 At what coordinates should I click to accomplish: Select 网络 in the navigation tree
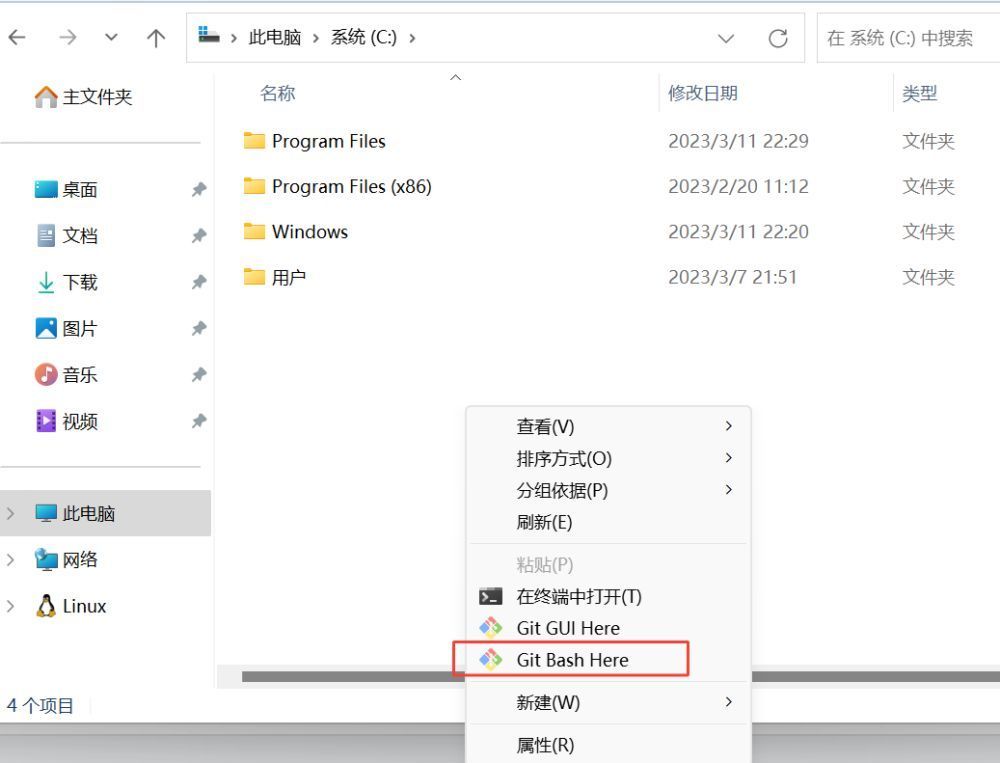66,559
